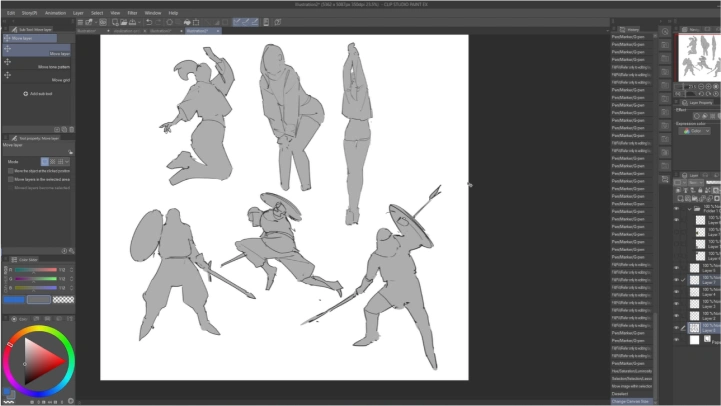Click the zoom in icon in the Navigator
Image resolution: width=721 pixels, height=406 pixels.
tap(709, 86)
